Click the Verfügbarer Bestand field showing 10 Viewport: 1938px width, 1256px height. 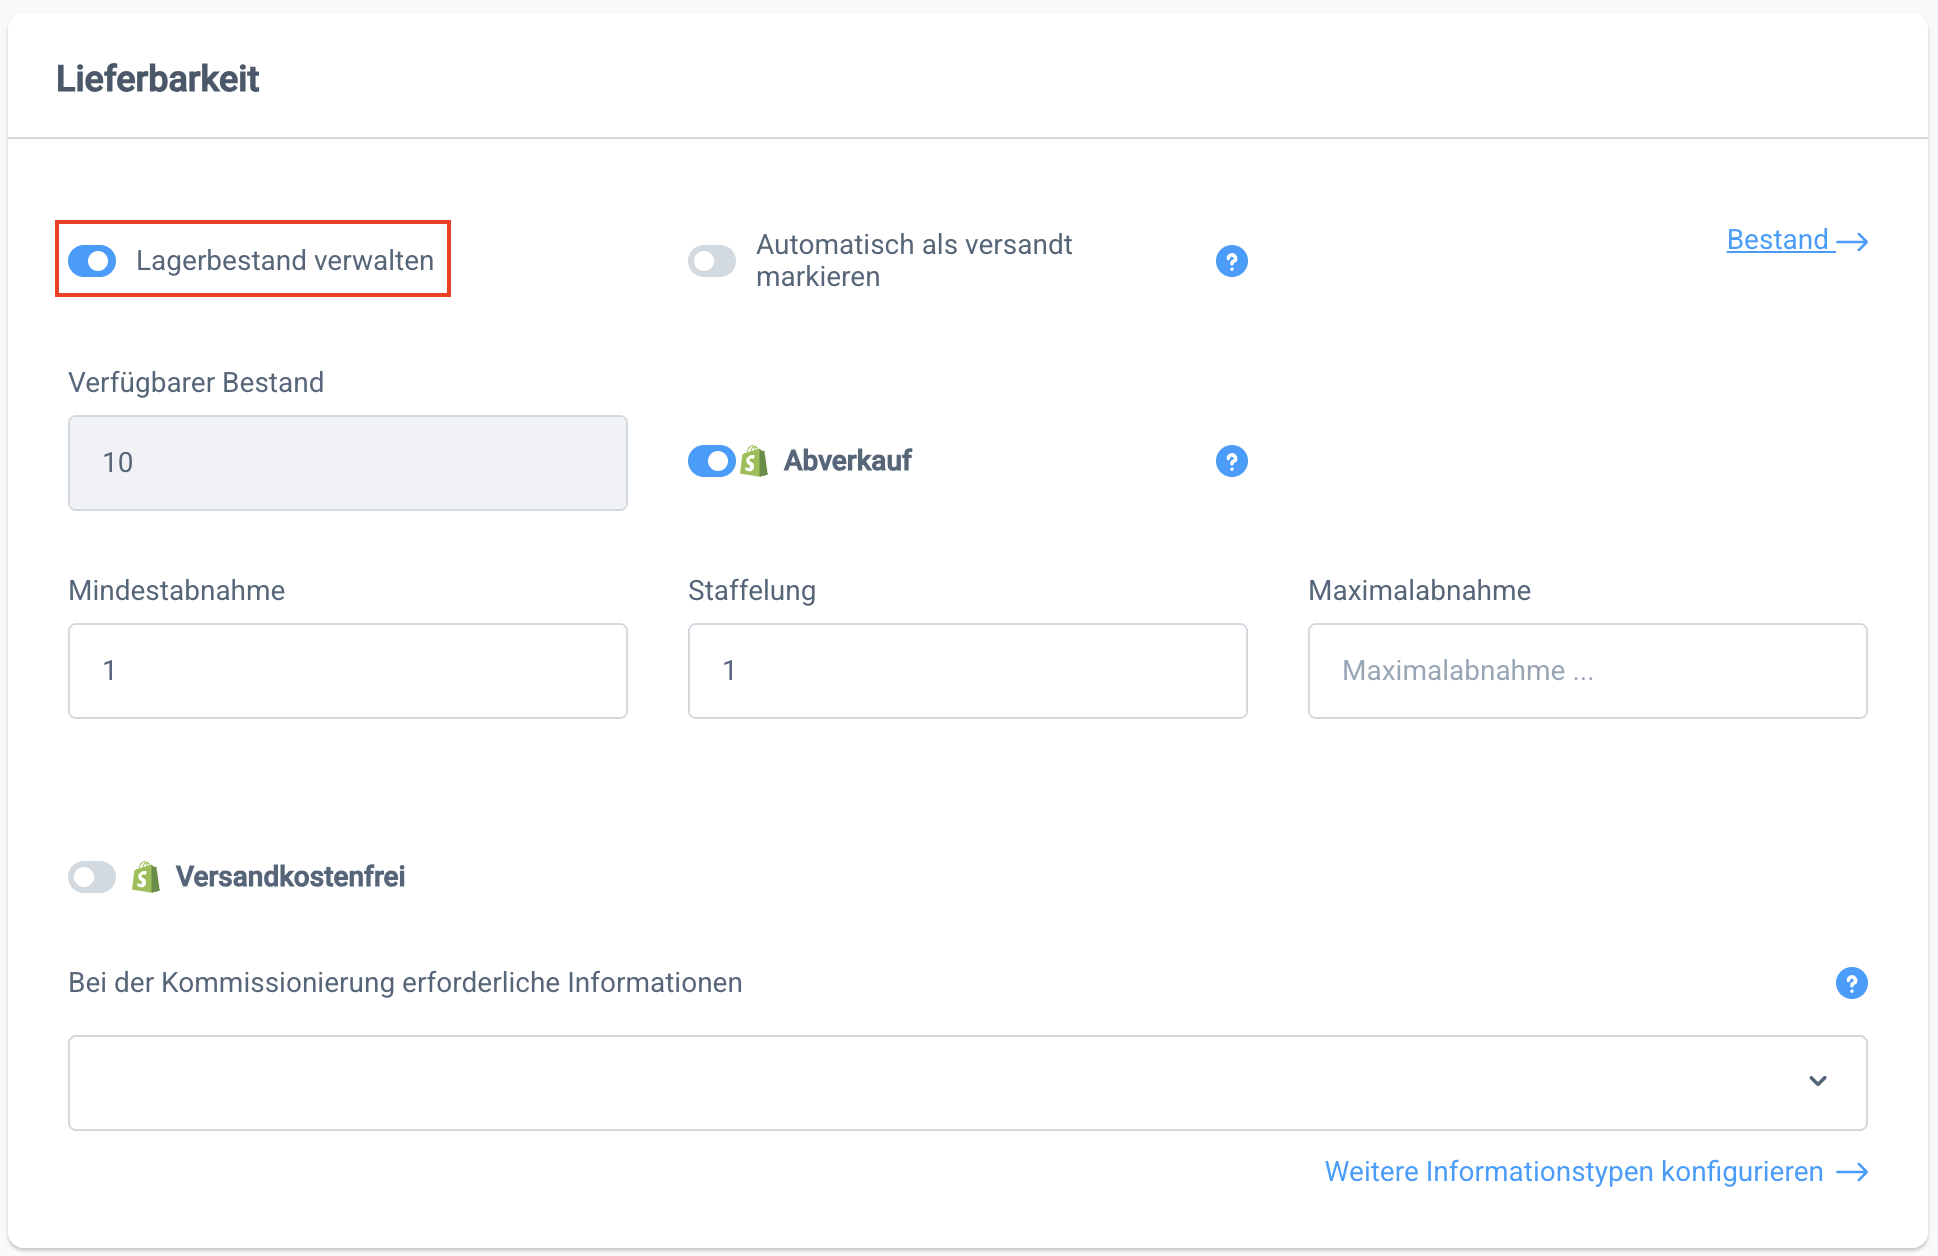click(x=347, y=463)
